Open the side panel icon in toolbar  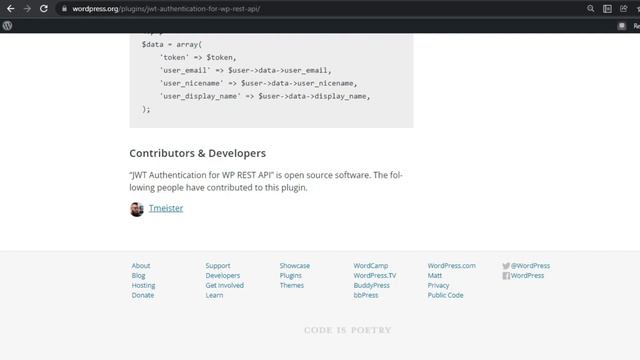coord(607,9)
